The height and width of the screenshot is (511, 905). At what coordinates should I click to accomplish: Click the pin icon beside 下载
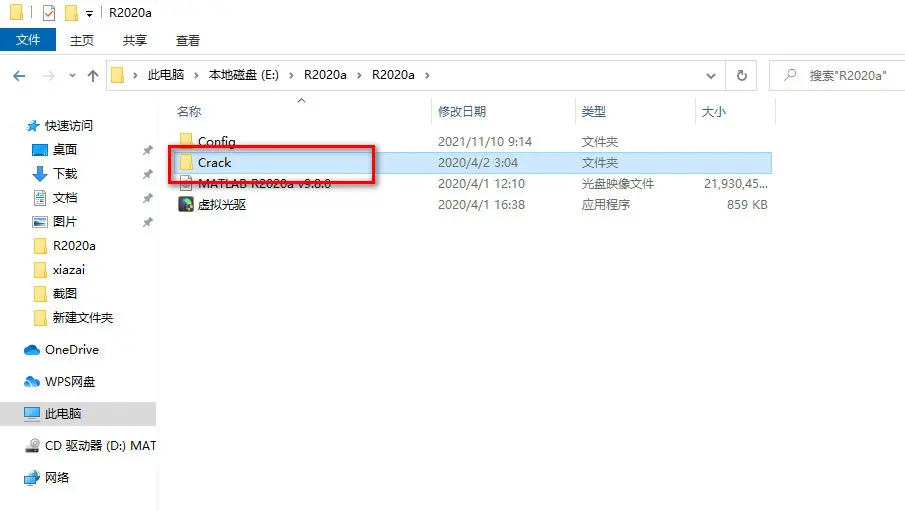tap(148, 174)
